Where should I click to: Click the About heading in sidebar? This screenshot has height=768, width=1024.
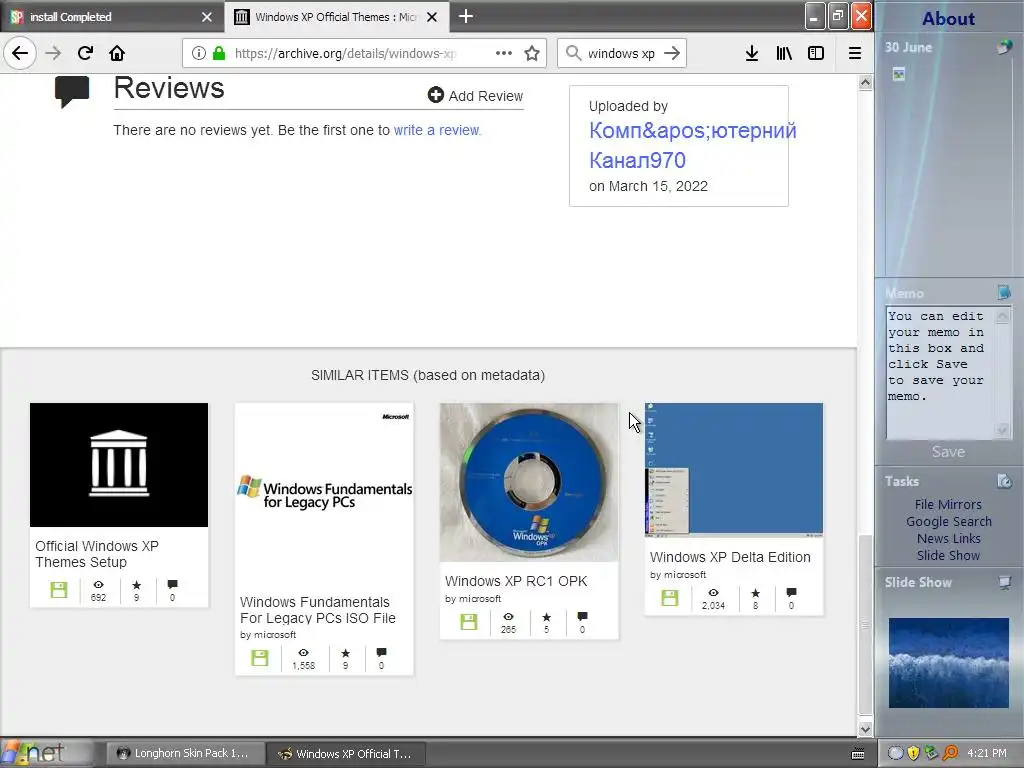click(948, 18)
